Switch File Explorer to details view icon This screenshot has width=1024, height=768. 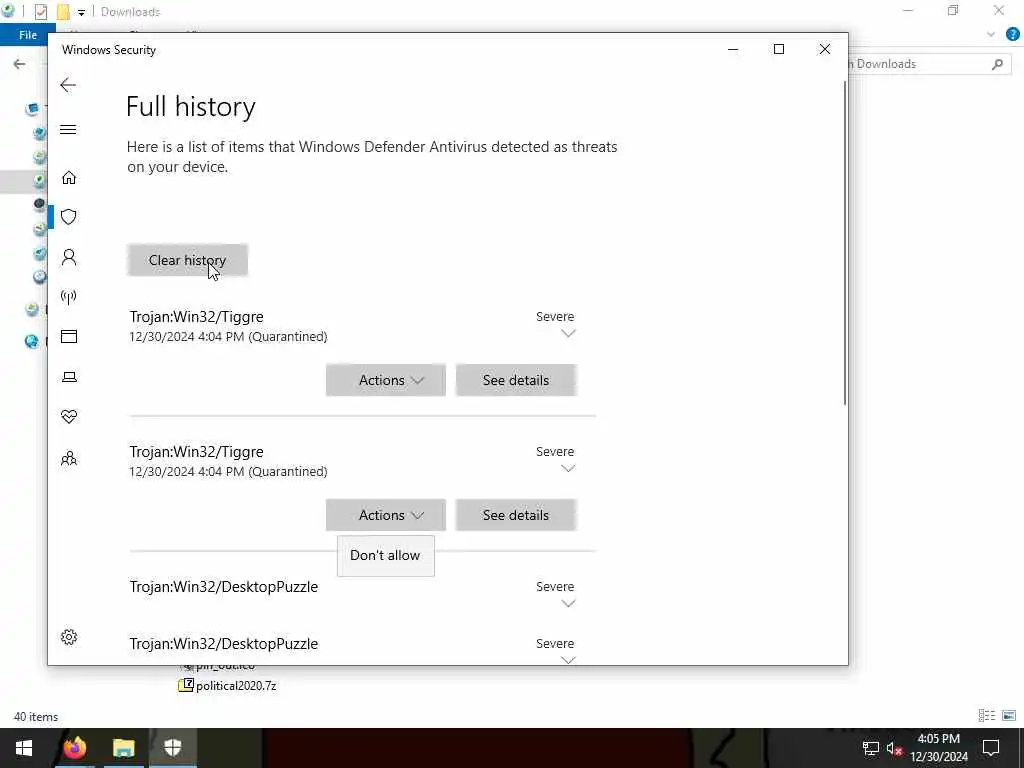click(x=987, y=716)
